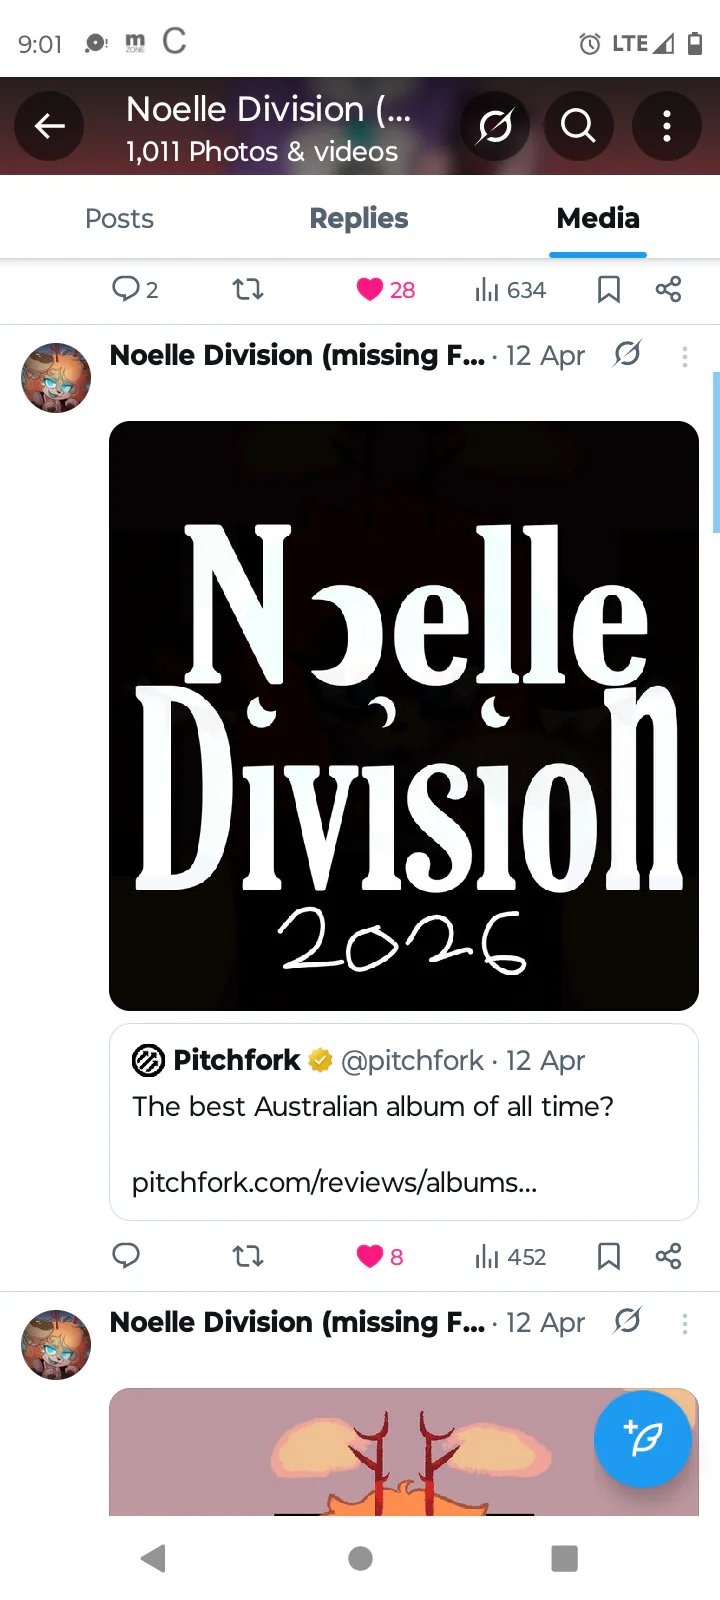Open the quoted Pitchfork post

403,1121
